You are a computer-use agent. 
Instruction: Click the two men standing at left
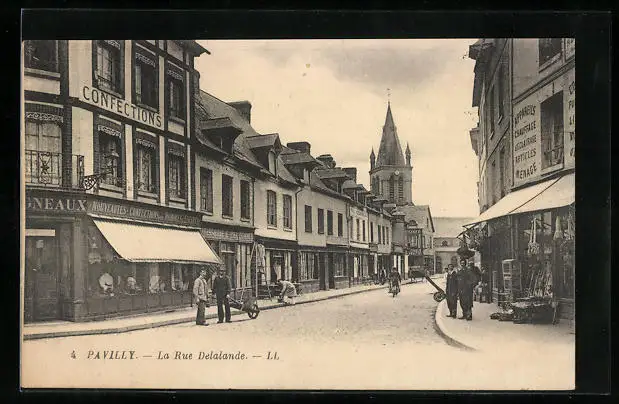(x=212, y=297)
